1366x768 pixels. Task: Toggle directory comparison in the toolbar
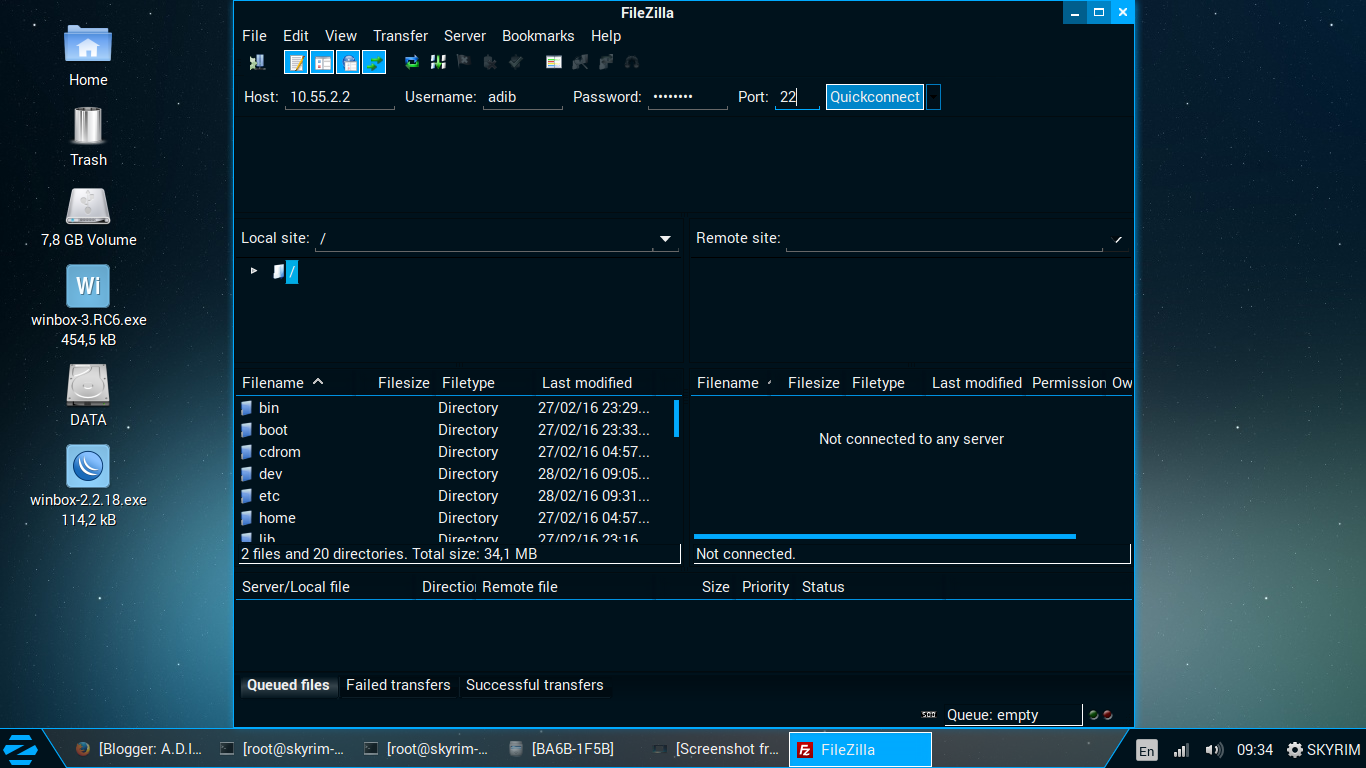[x=580, y=62]
